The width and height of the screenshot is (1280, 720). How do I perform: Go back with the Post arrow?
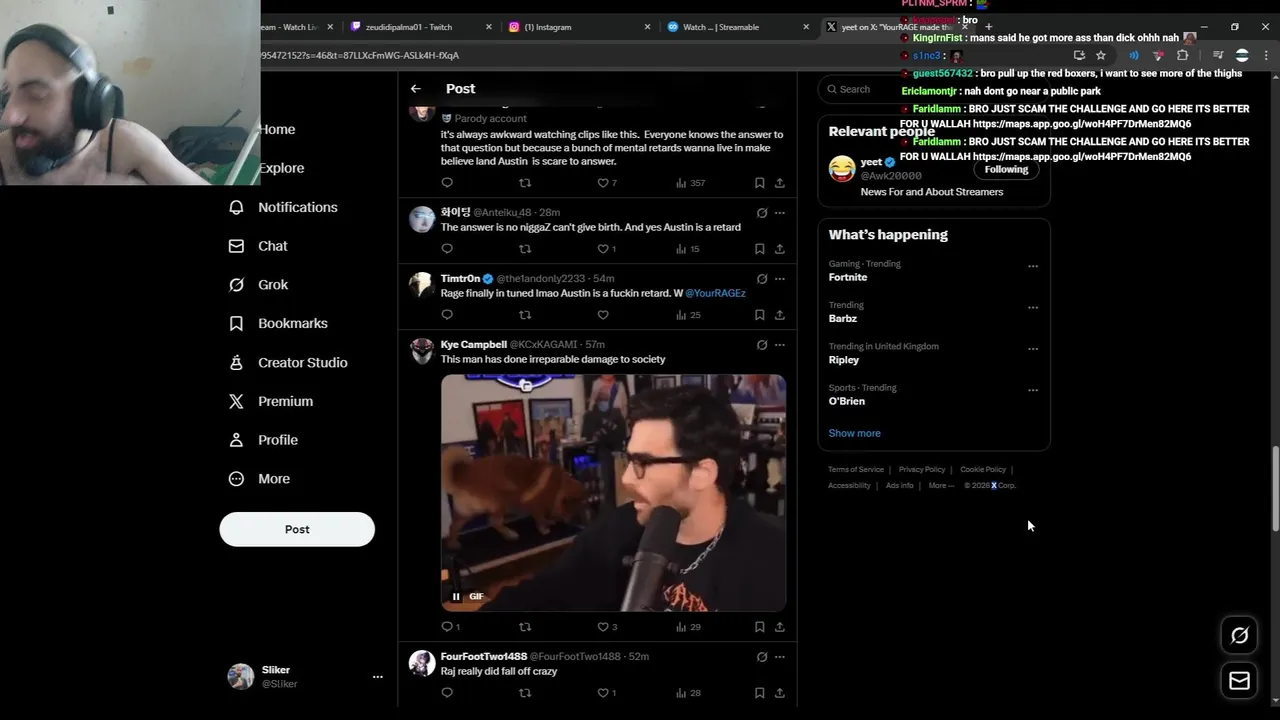(416, 89)
